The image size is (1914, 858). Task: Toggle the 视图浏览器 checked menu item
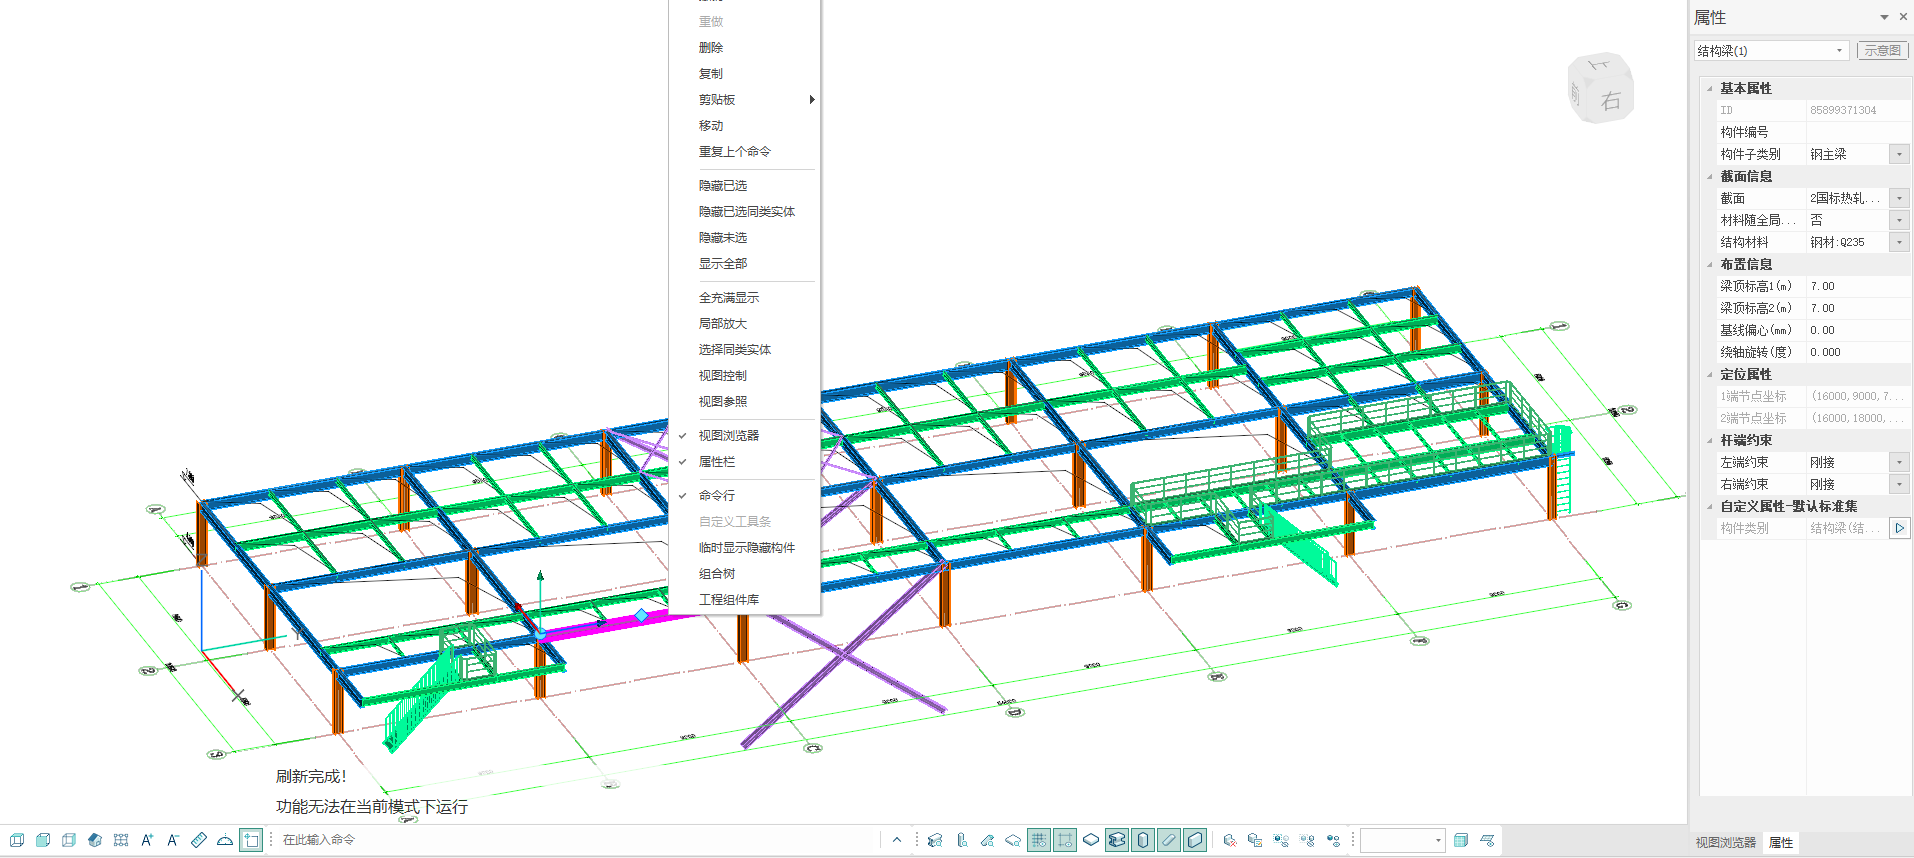(x=728, y=436)
